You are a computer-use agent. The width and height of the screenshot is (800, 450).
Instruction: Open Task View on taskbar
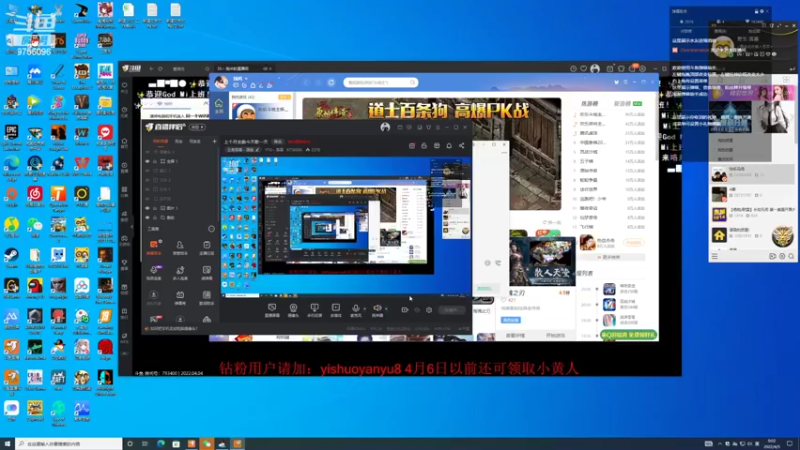pos(145,444)
